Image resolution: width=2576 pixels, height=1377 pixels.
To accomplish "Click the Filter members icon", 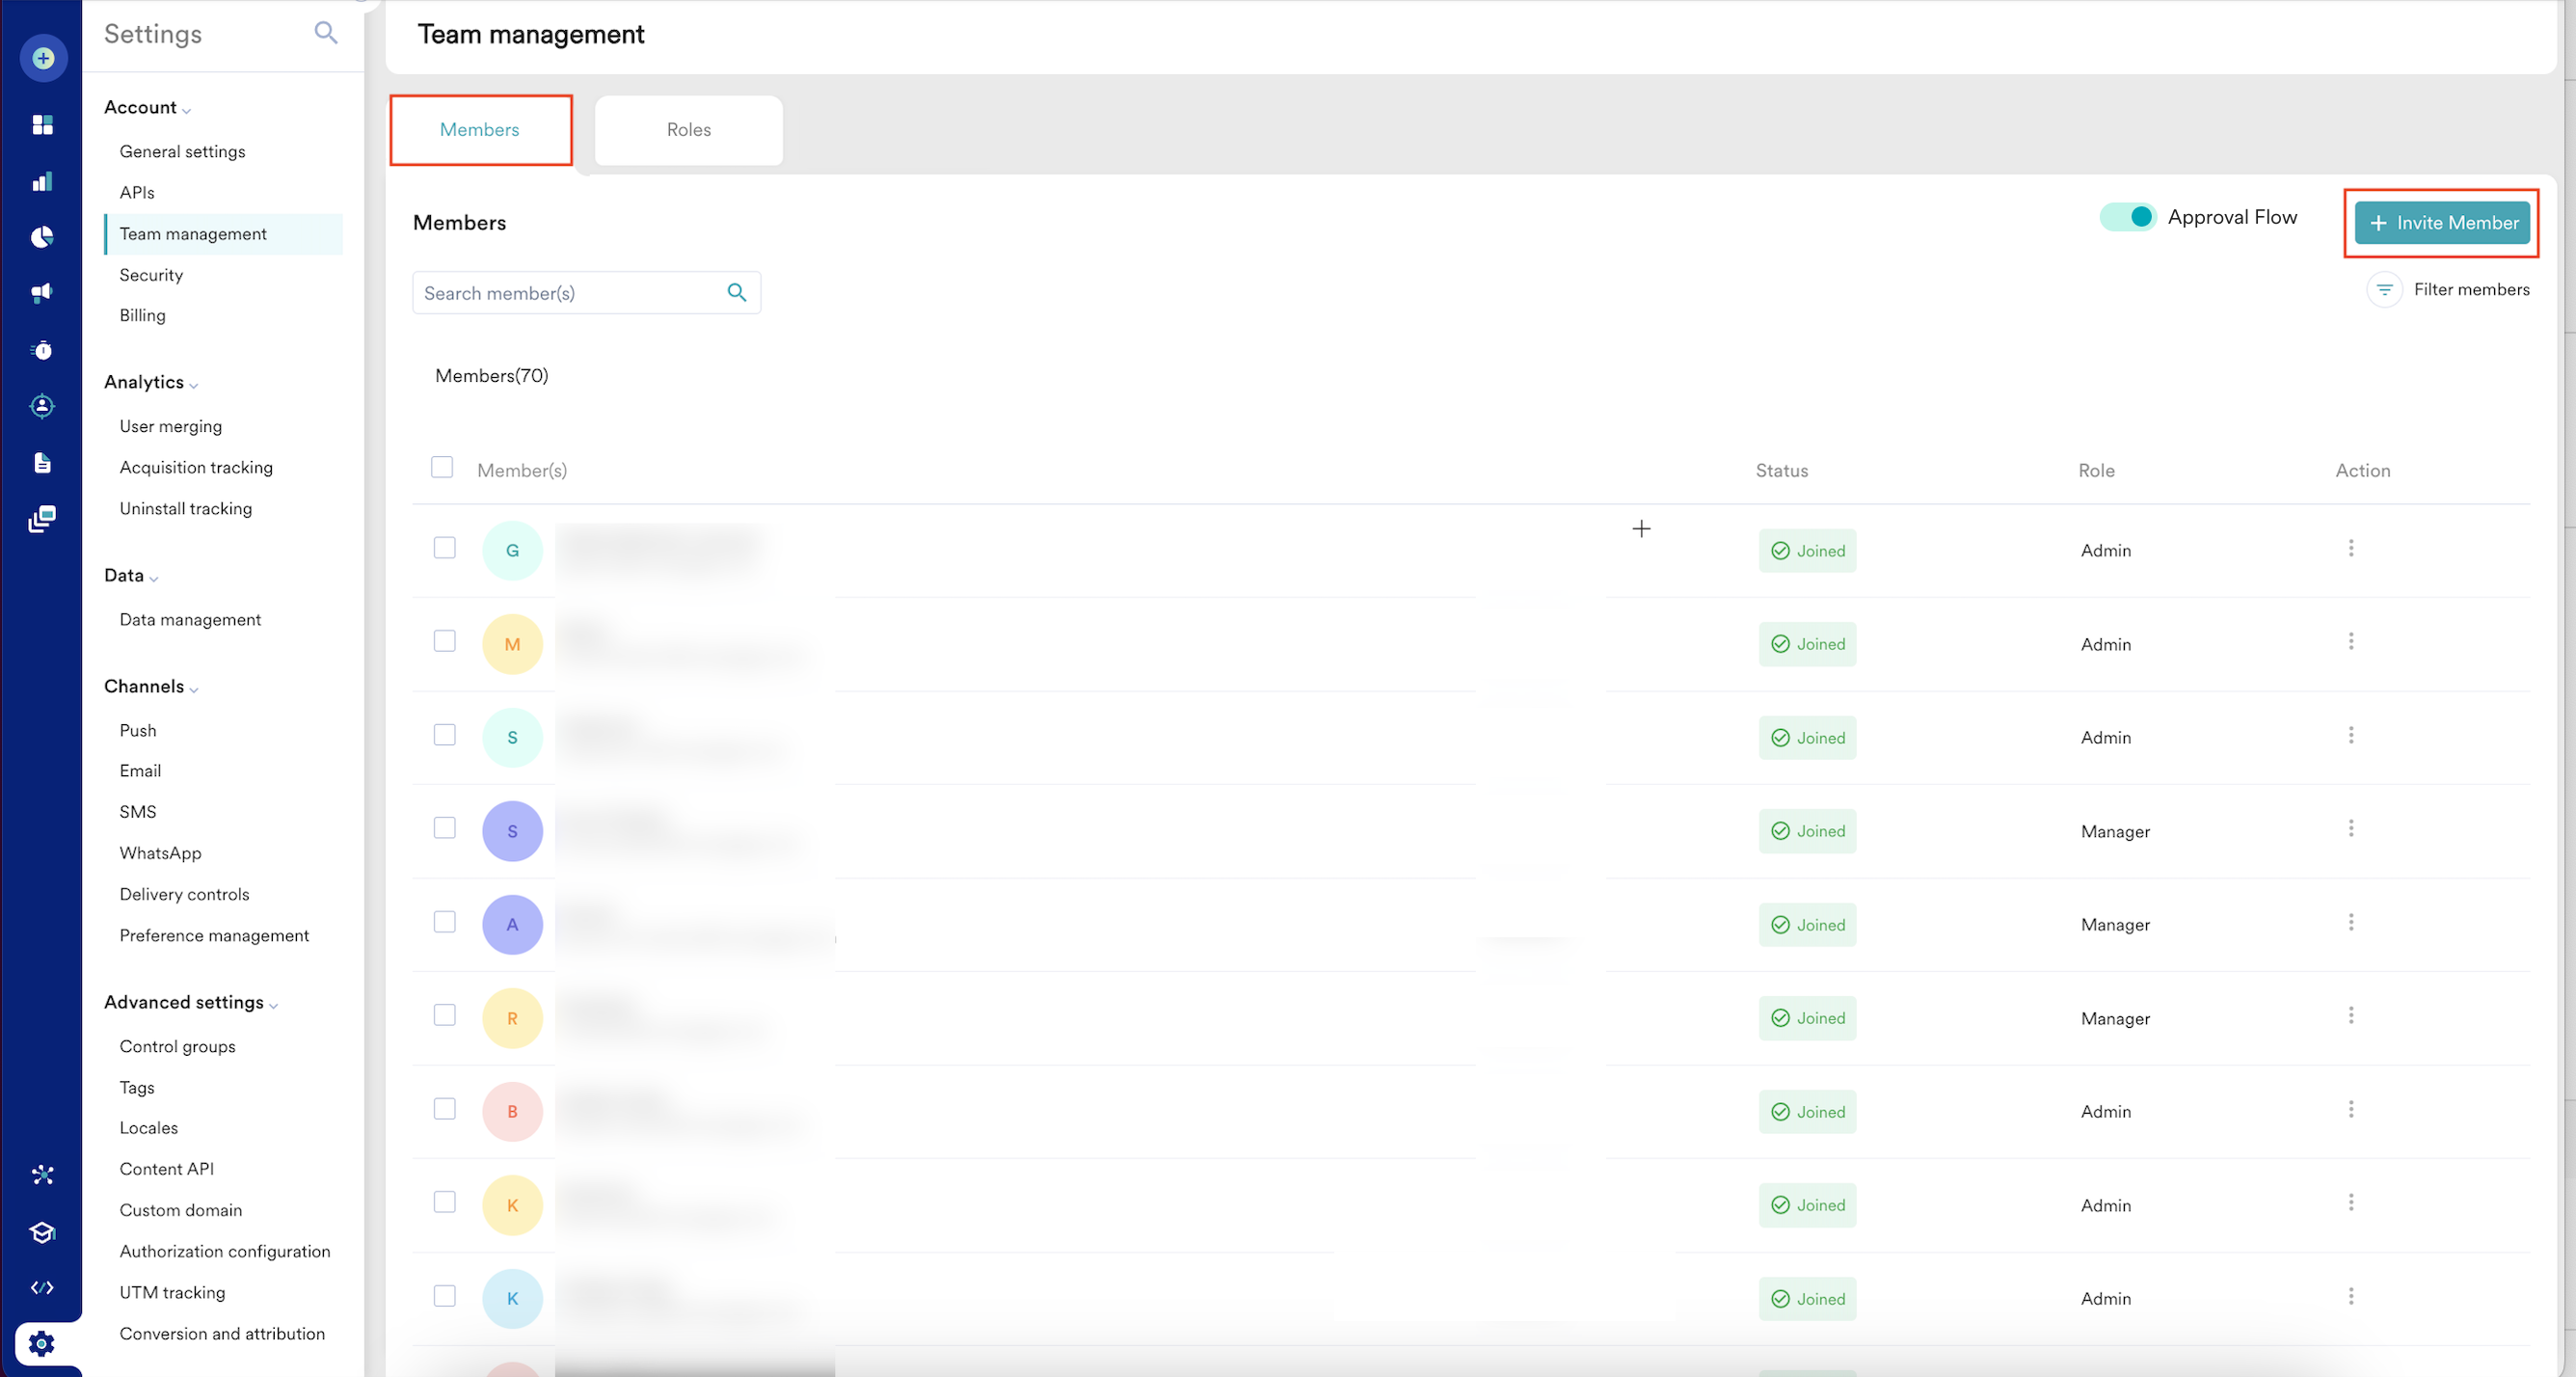I will 2384,290.
